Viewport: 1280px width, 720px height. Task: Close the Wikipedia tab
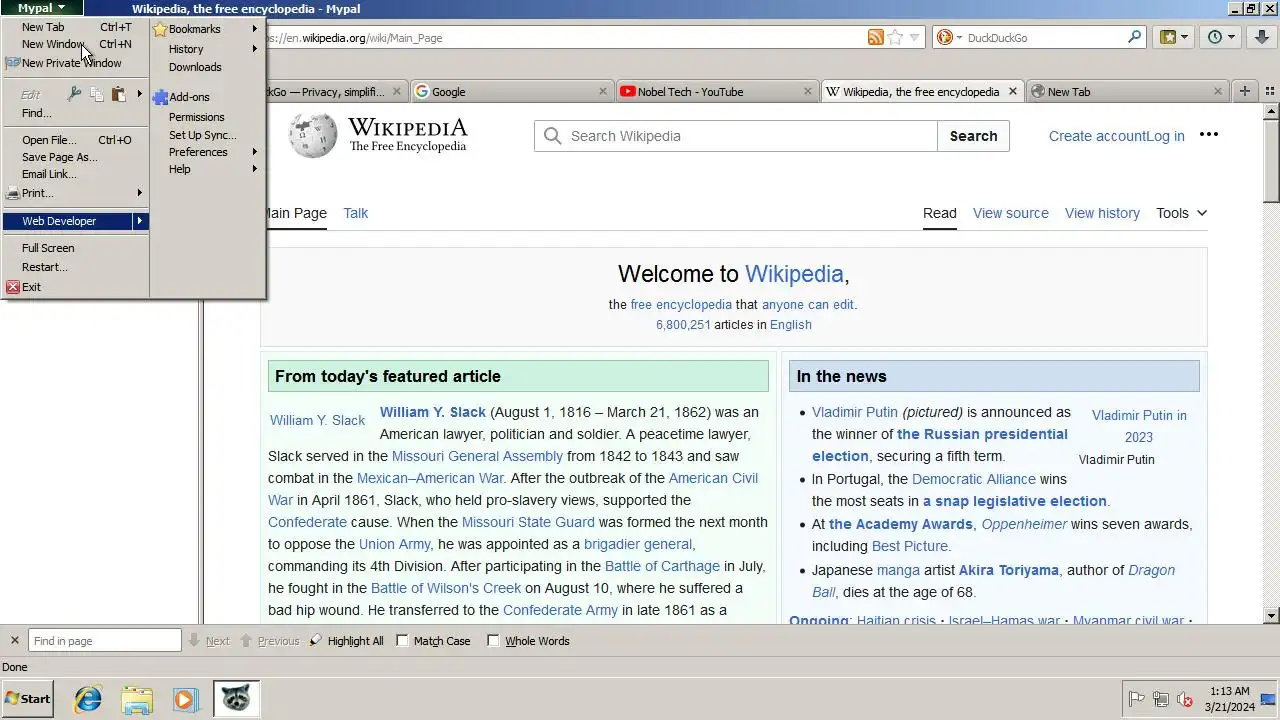(x=1012, y=91)
